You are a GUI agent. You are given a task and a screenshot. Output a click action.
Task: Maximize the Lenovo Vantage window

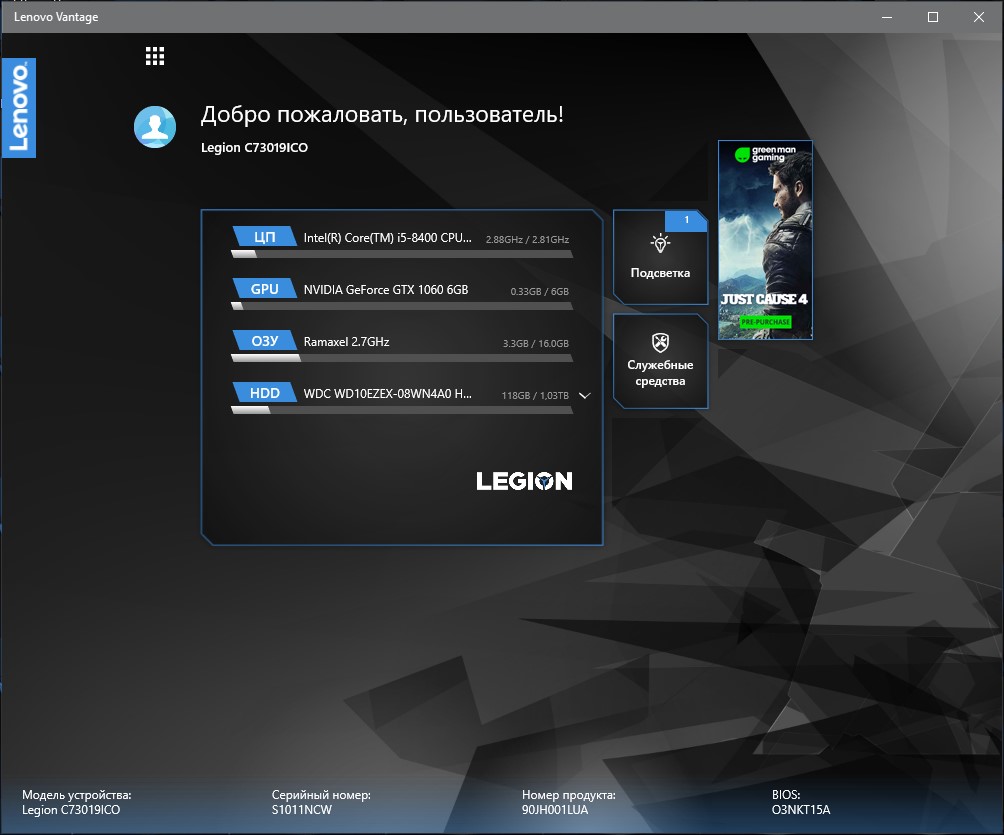933,17
